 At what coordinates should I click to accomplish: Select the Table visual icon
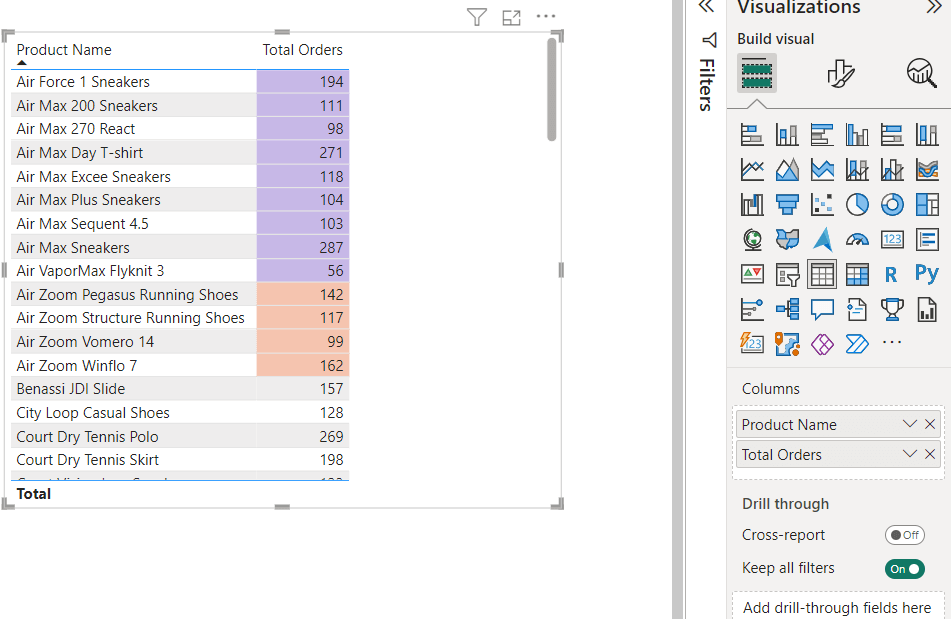point(822,275)
